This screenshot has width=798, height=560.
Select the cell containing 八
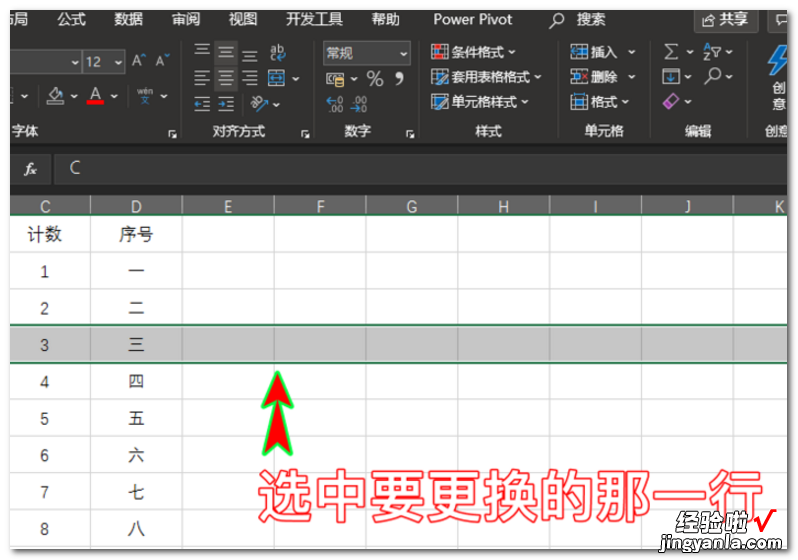[136, 528]
